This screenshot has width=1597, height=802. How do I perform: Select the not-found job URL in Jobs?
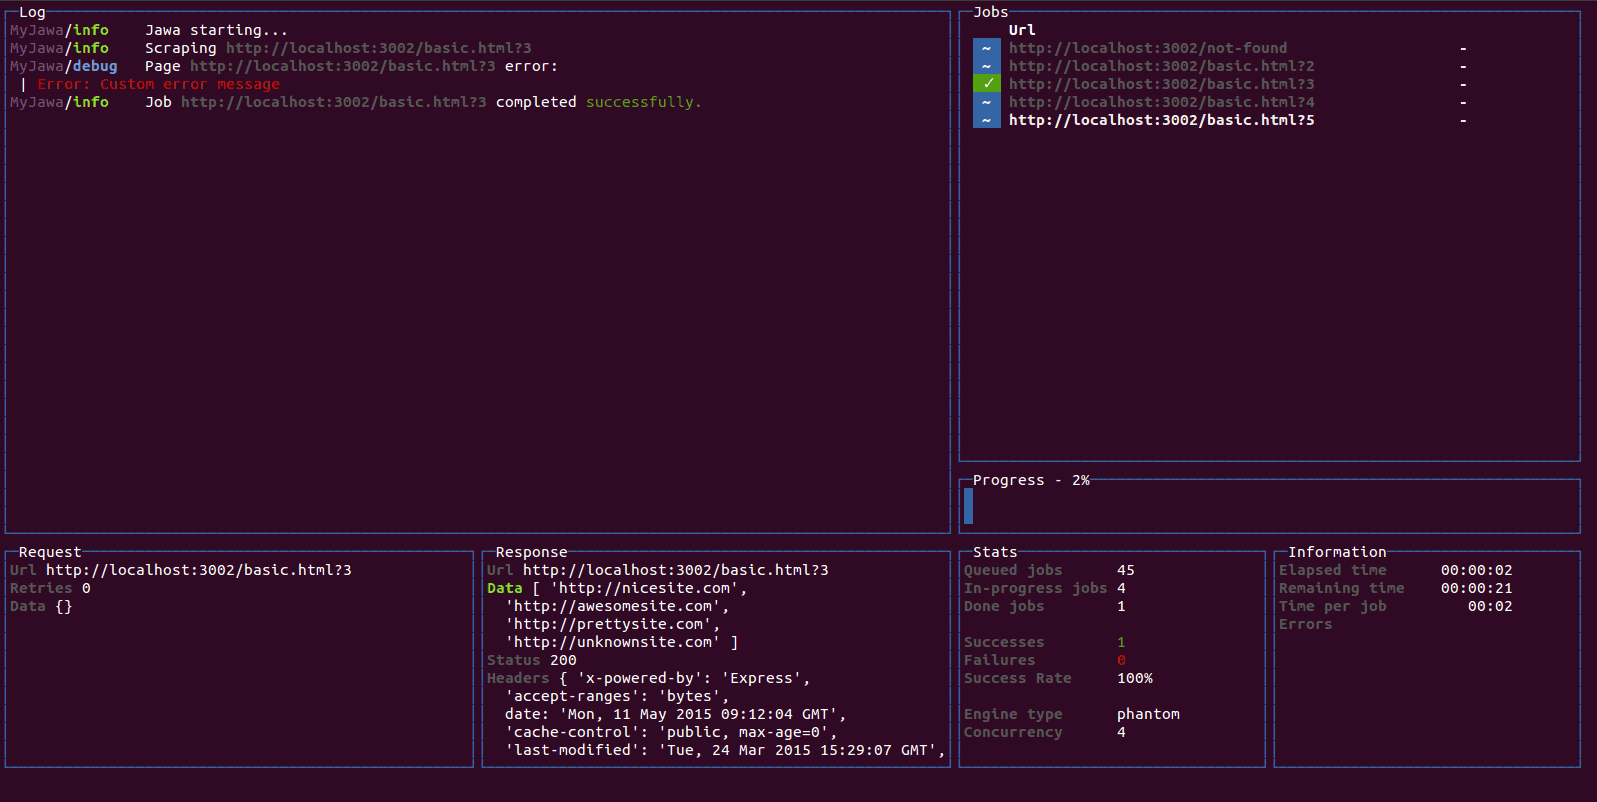[x=1147, y=48]
